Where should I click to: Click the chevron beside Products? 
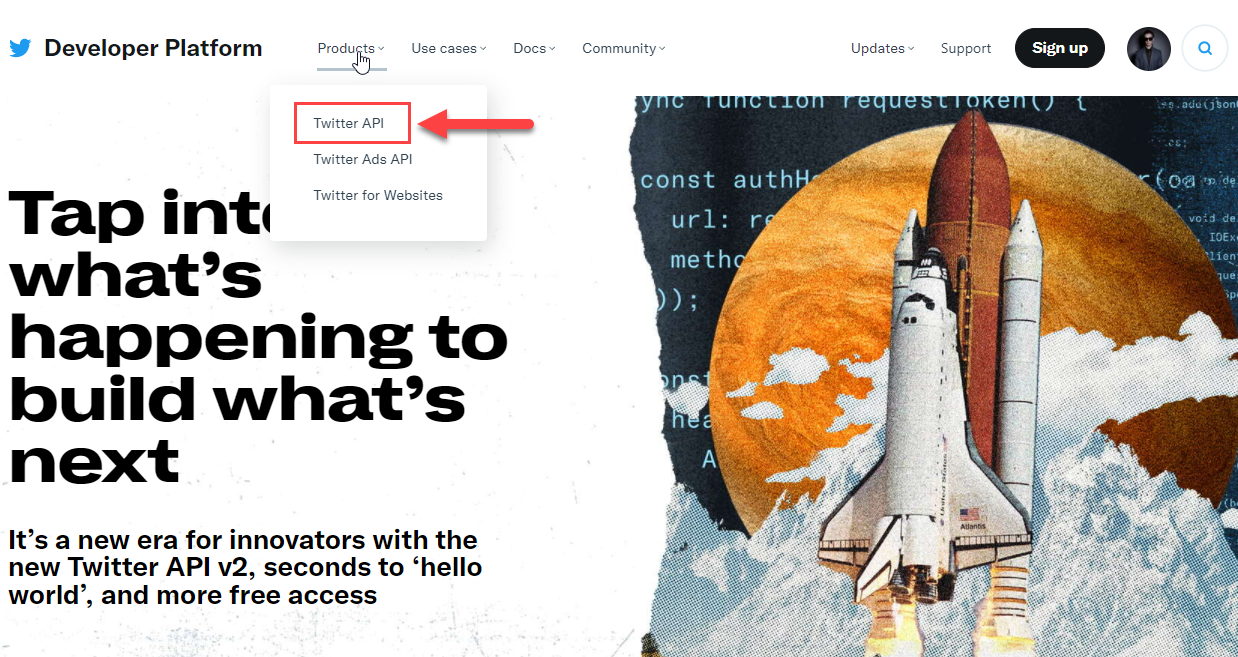(382, 49)
